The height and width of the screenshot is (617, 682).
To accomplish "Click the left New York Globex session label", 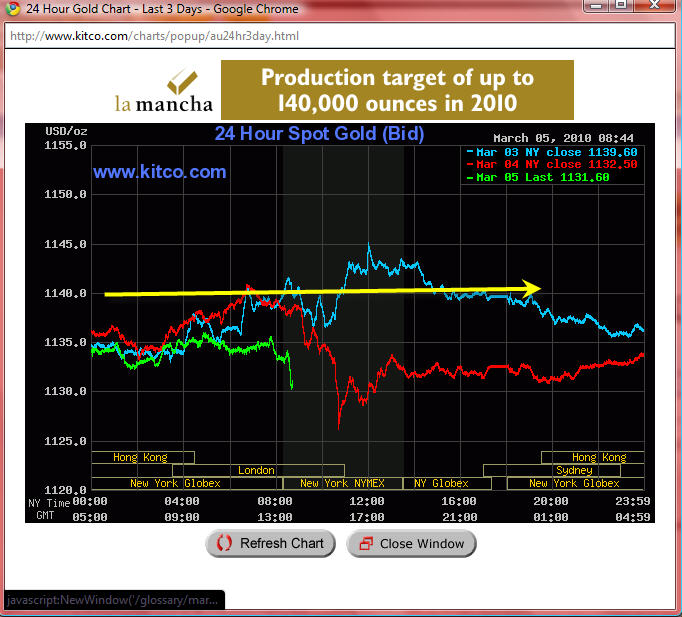I will click(175, 484).
